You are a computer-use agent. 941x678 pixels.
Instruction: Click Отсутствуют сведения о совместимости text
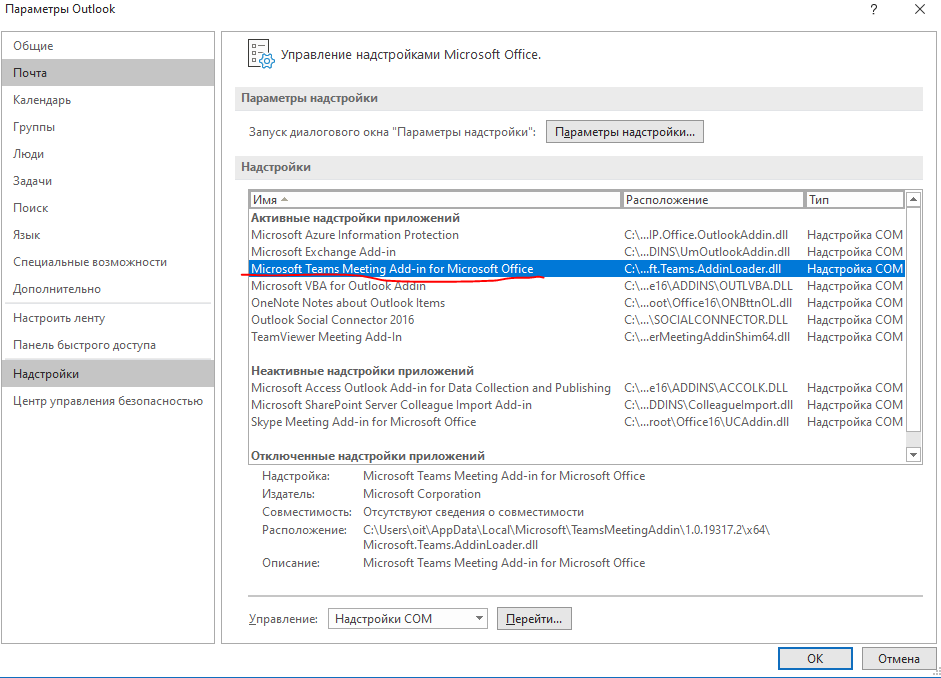point(474,512)
